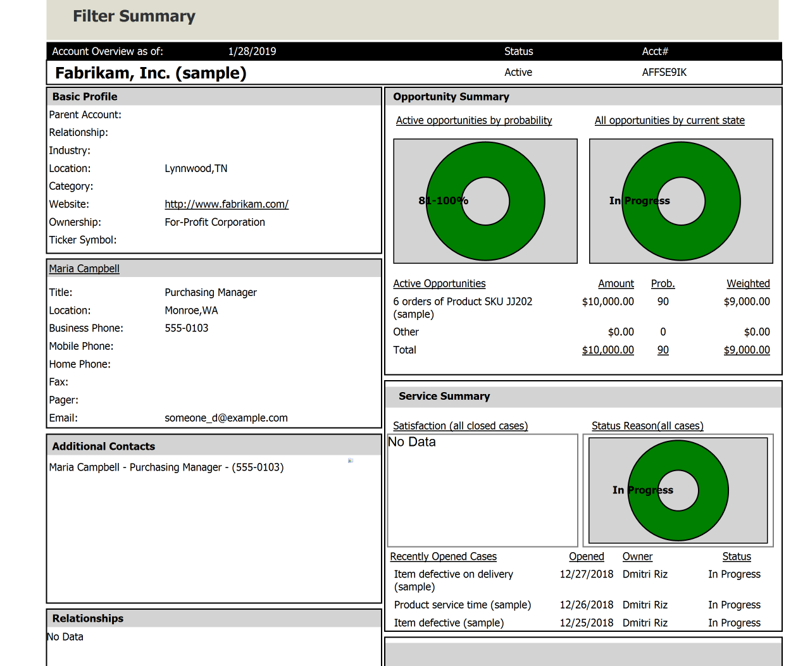Click the For-Profit Corporation ownership value

coord(214,223)
